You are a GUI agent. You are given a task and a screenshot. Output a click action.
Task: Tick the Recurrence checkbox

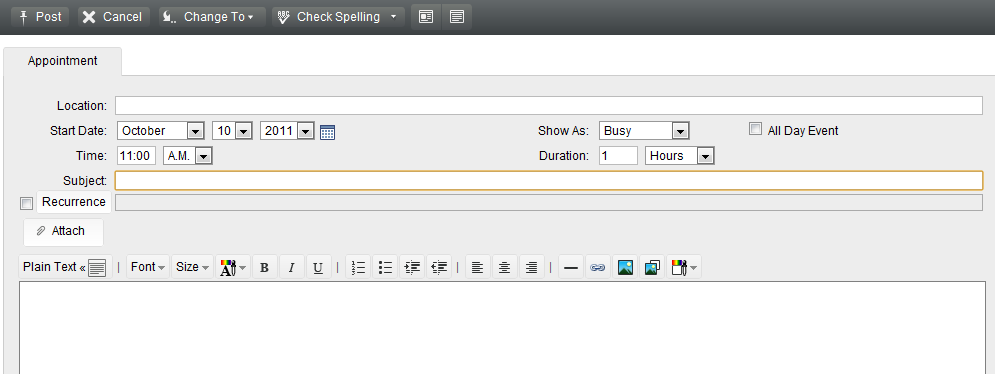tap(27, 204)
